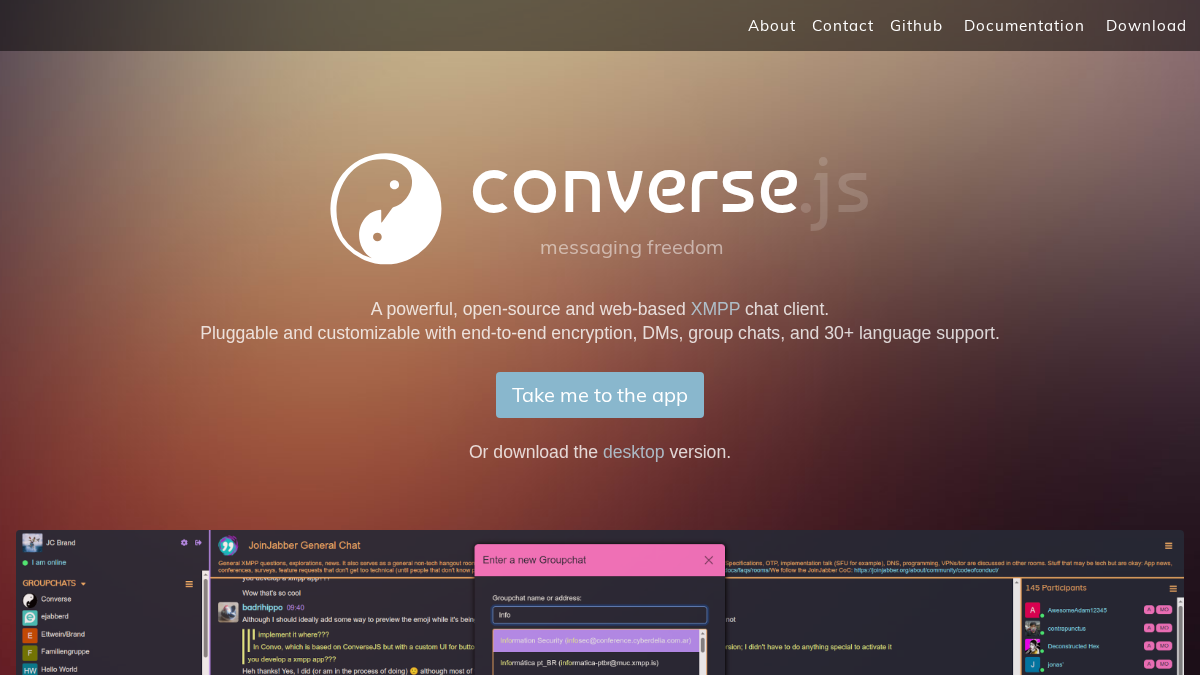This screenshot has height=675, width=1200.
Task: Click the A badge beside contrapunctus
Action: pyautogui.click(x=1149, y=628)
